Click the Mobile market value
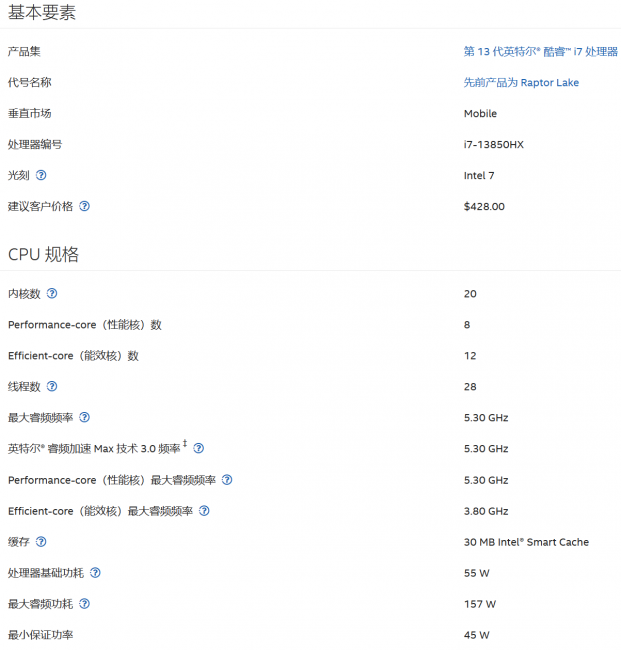Viewport: 621px width, 650px height. pos(480,114)
